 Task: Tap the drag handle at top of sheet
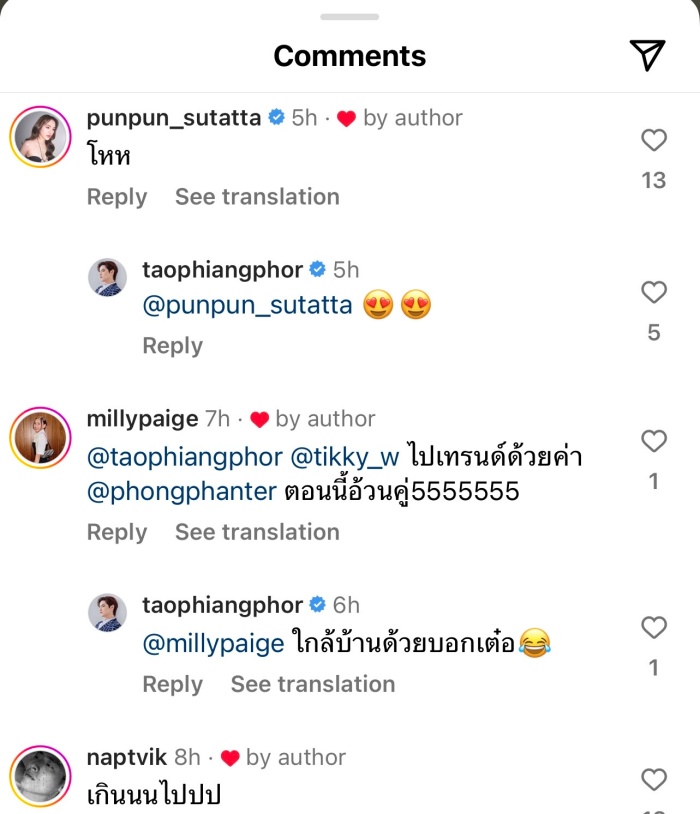click(350, 17)
